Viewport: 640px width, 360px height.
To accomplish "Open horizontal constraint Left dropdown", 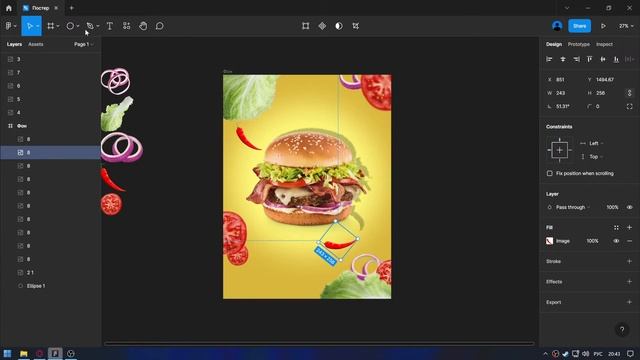I will (595, 143).
